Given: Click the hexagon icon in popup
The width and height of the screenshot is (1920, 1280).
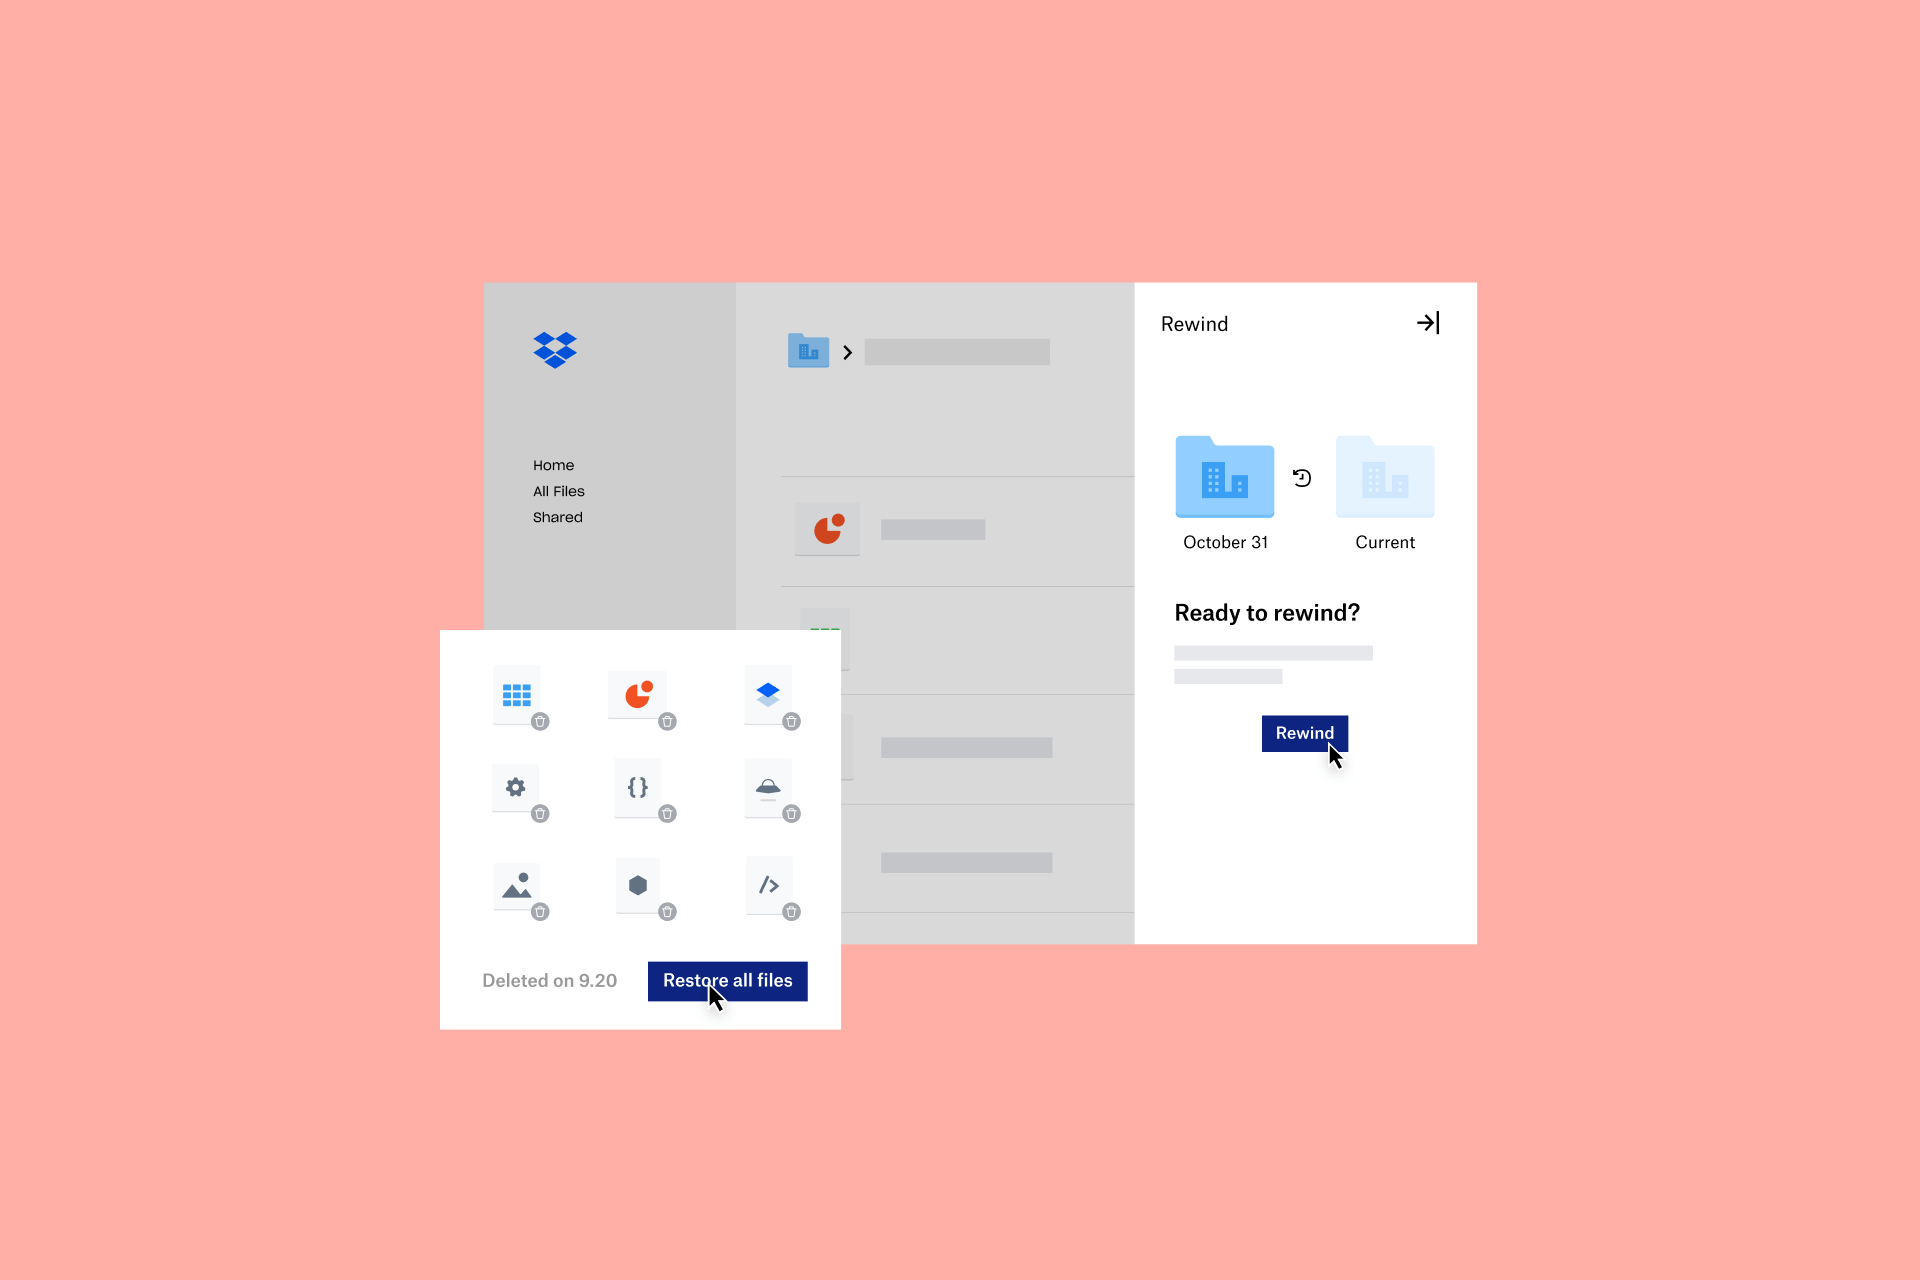Looking at the screenshot, I should pos(639,884).
